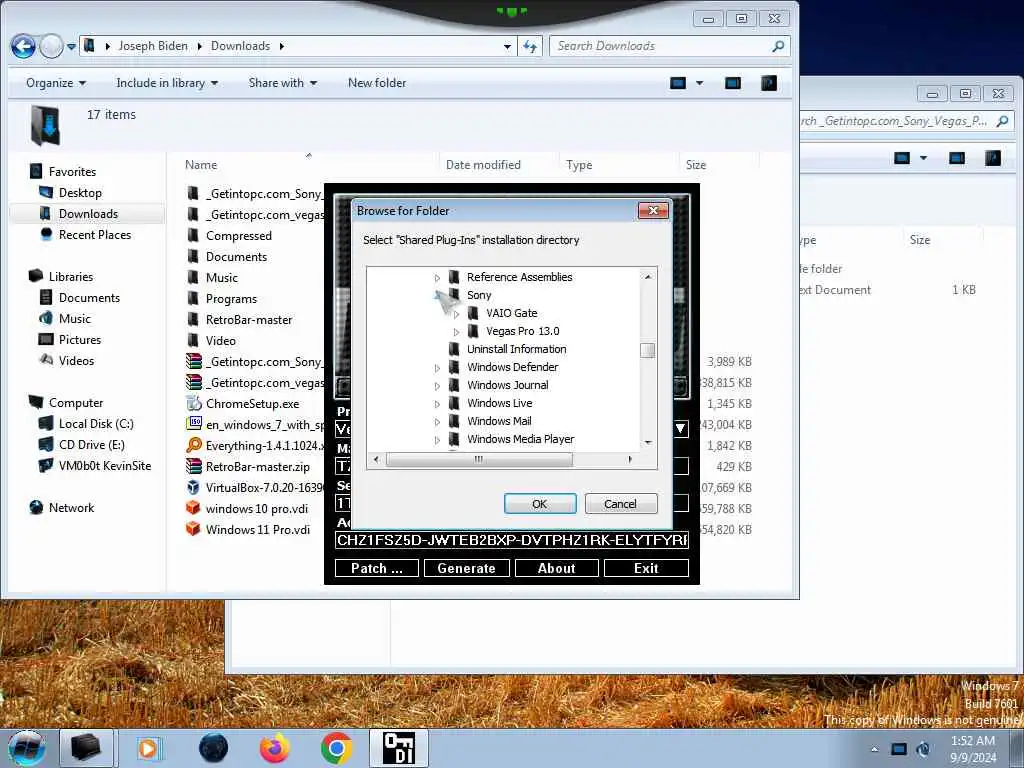Select the Everything-1.4.1.1024 installer icon

[x=194, y=445]
